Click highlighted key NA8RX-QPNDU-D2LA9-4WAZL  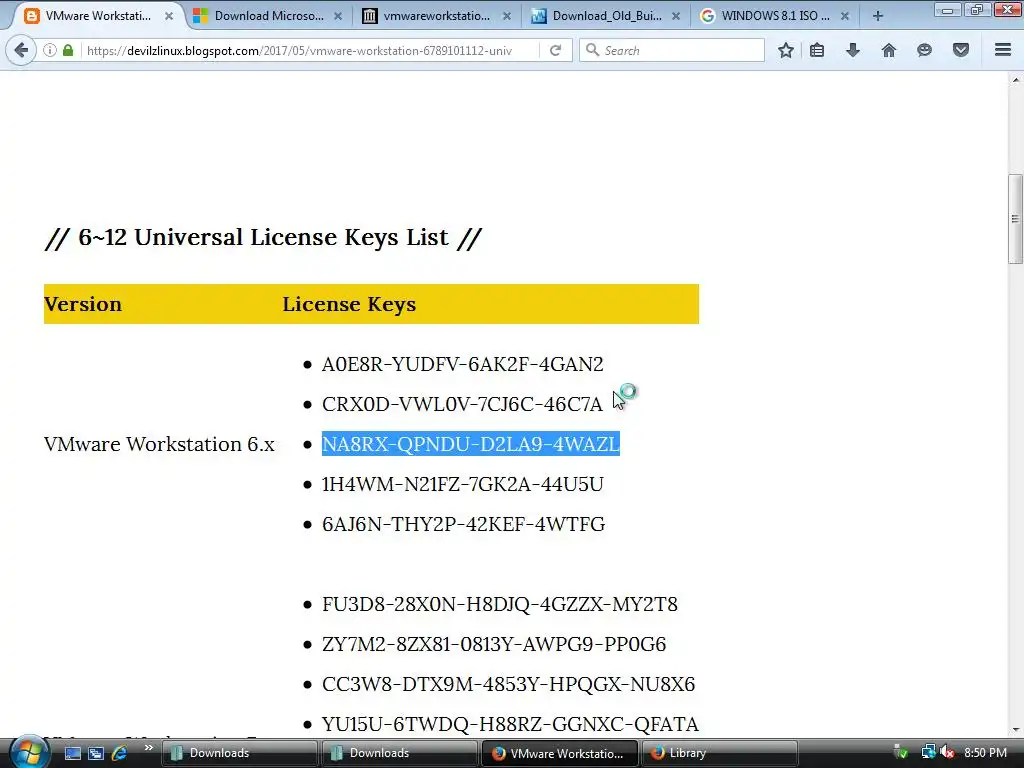(x=471, y=444)
